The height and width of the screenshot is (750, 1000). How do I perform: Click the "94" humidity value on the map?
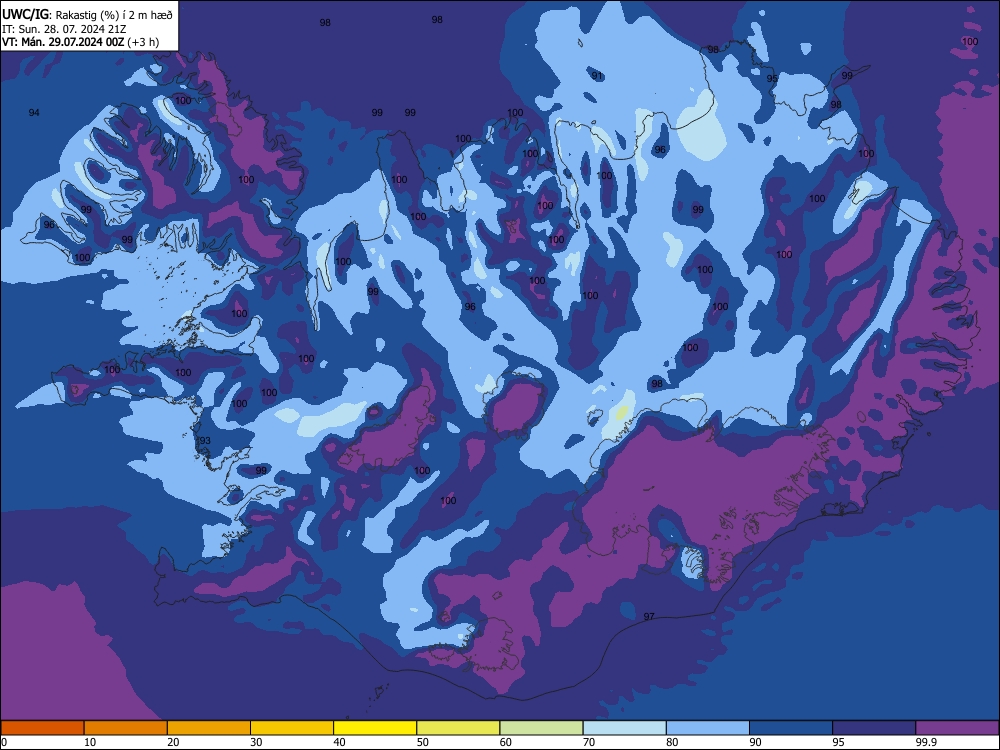(x=34, y=113)
